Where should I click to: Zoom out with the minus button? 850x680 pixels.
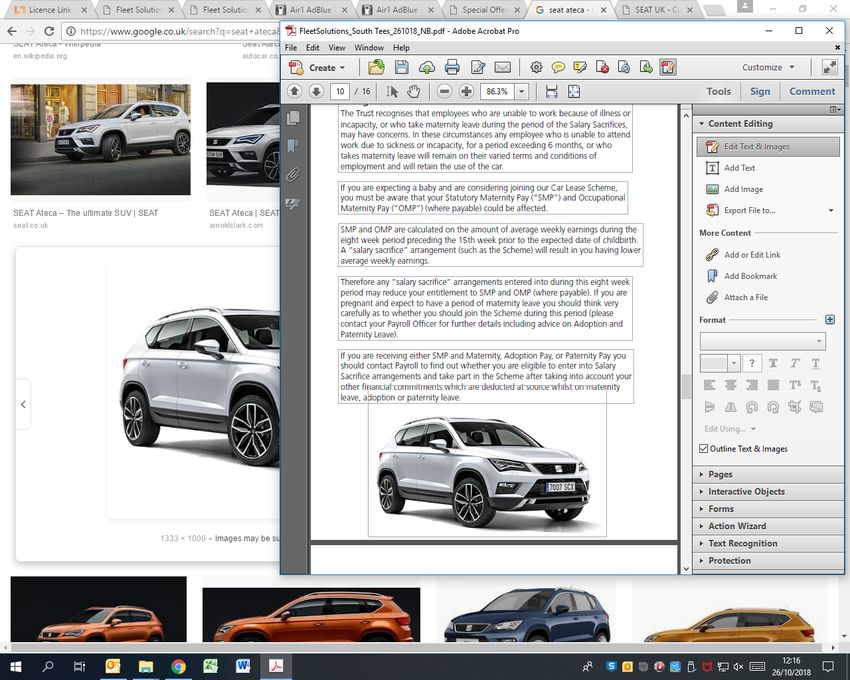444,91
